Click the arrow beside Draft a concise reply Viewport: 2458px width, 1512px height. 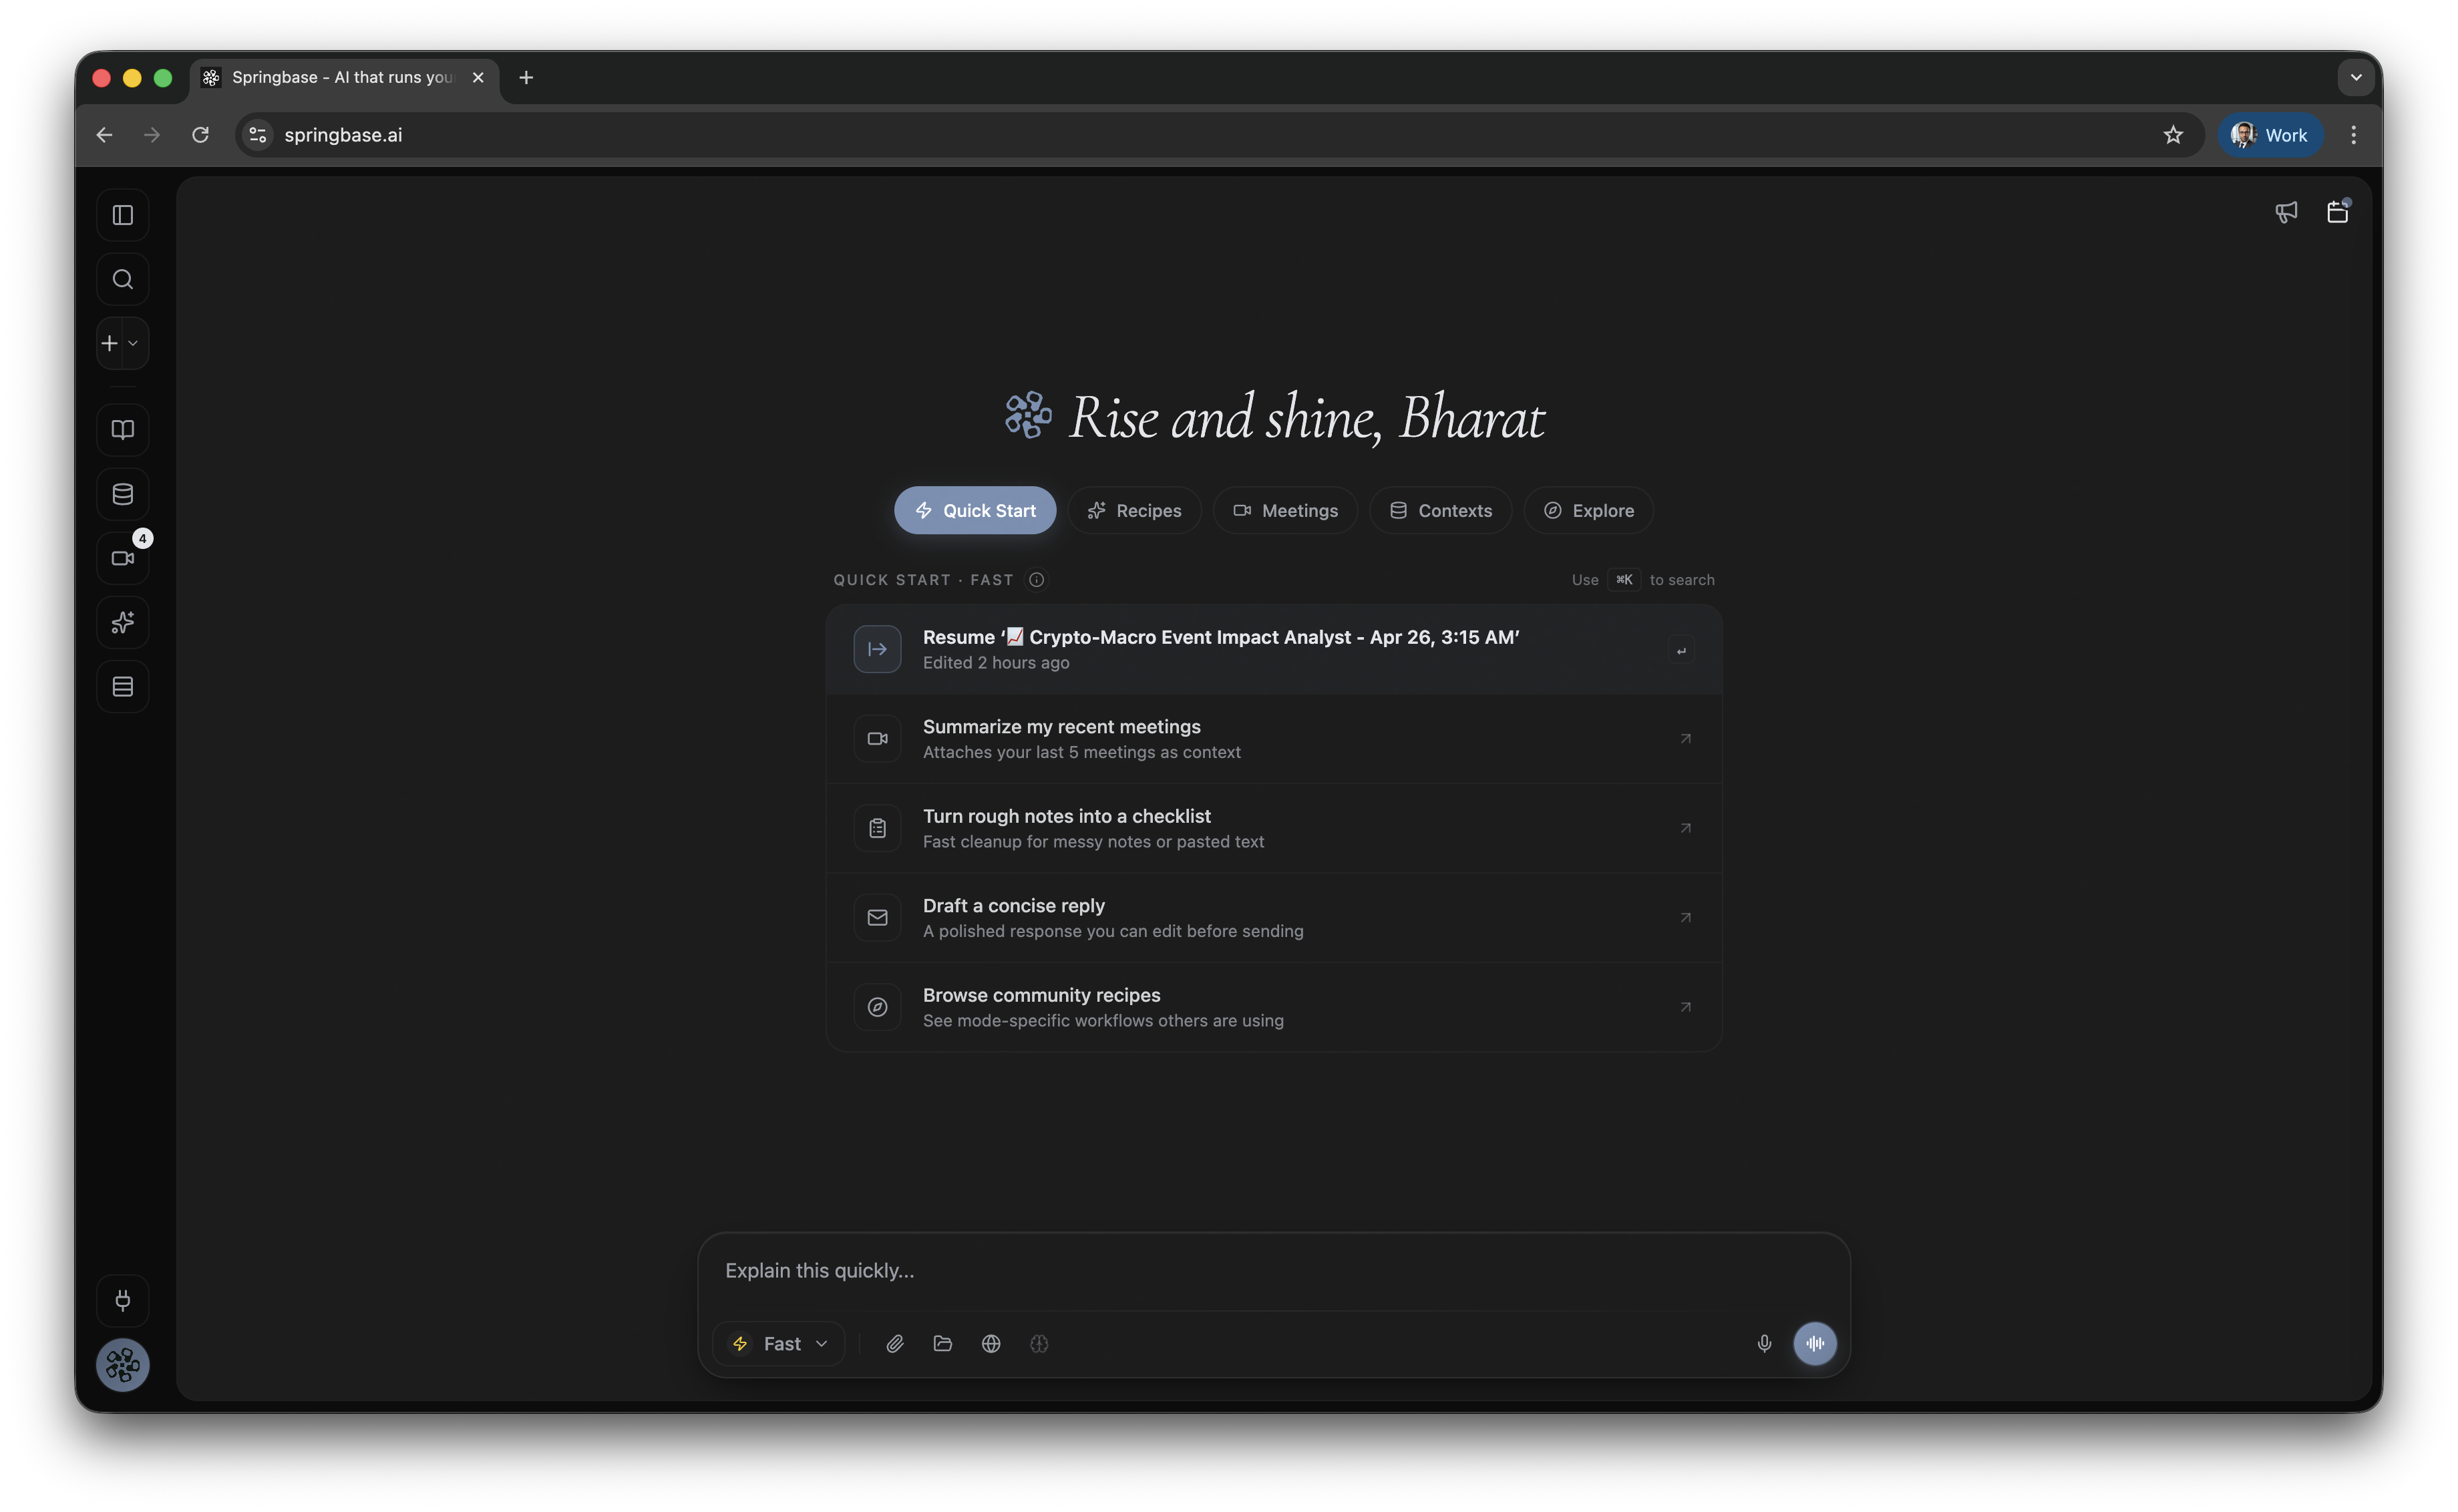pos(1685,918)
